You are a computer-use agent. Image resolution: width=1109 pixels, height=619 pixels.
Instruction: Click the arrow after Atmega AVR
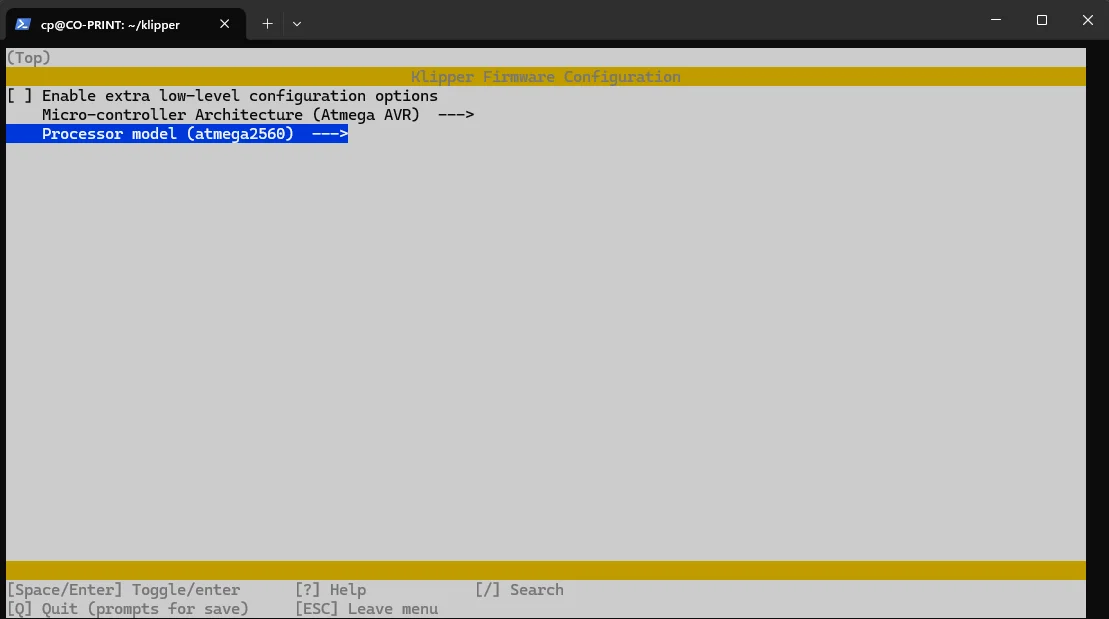click(456, 115)
